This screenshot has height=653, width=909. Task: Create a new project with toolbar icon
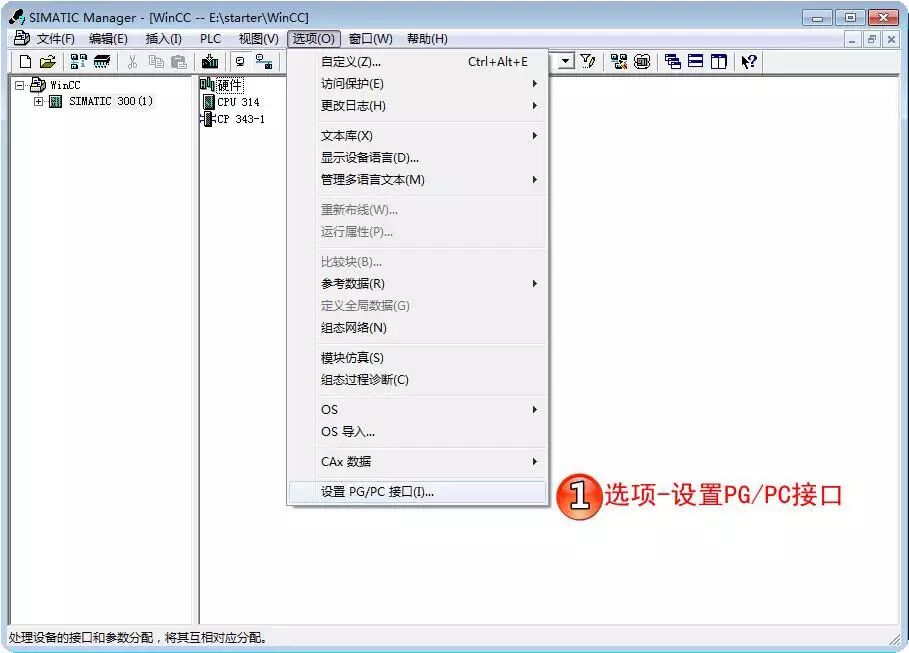26,61
